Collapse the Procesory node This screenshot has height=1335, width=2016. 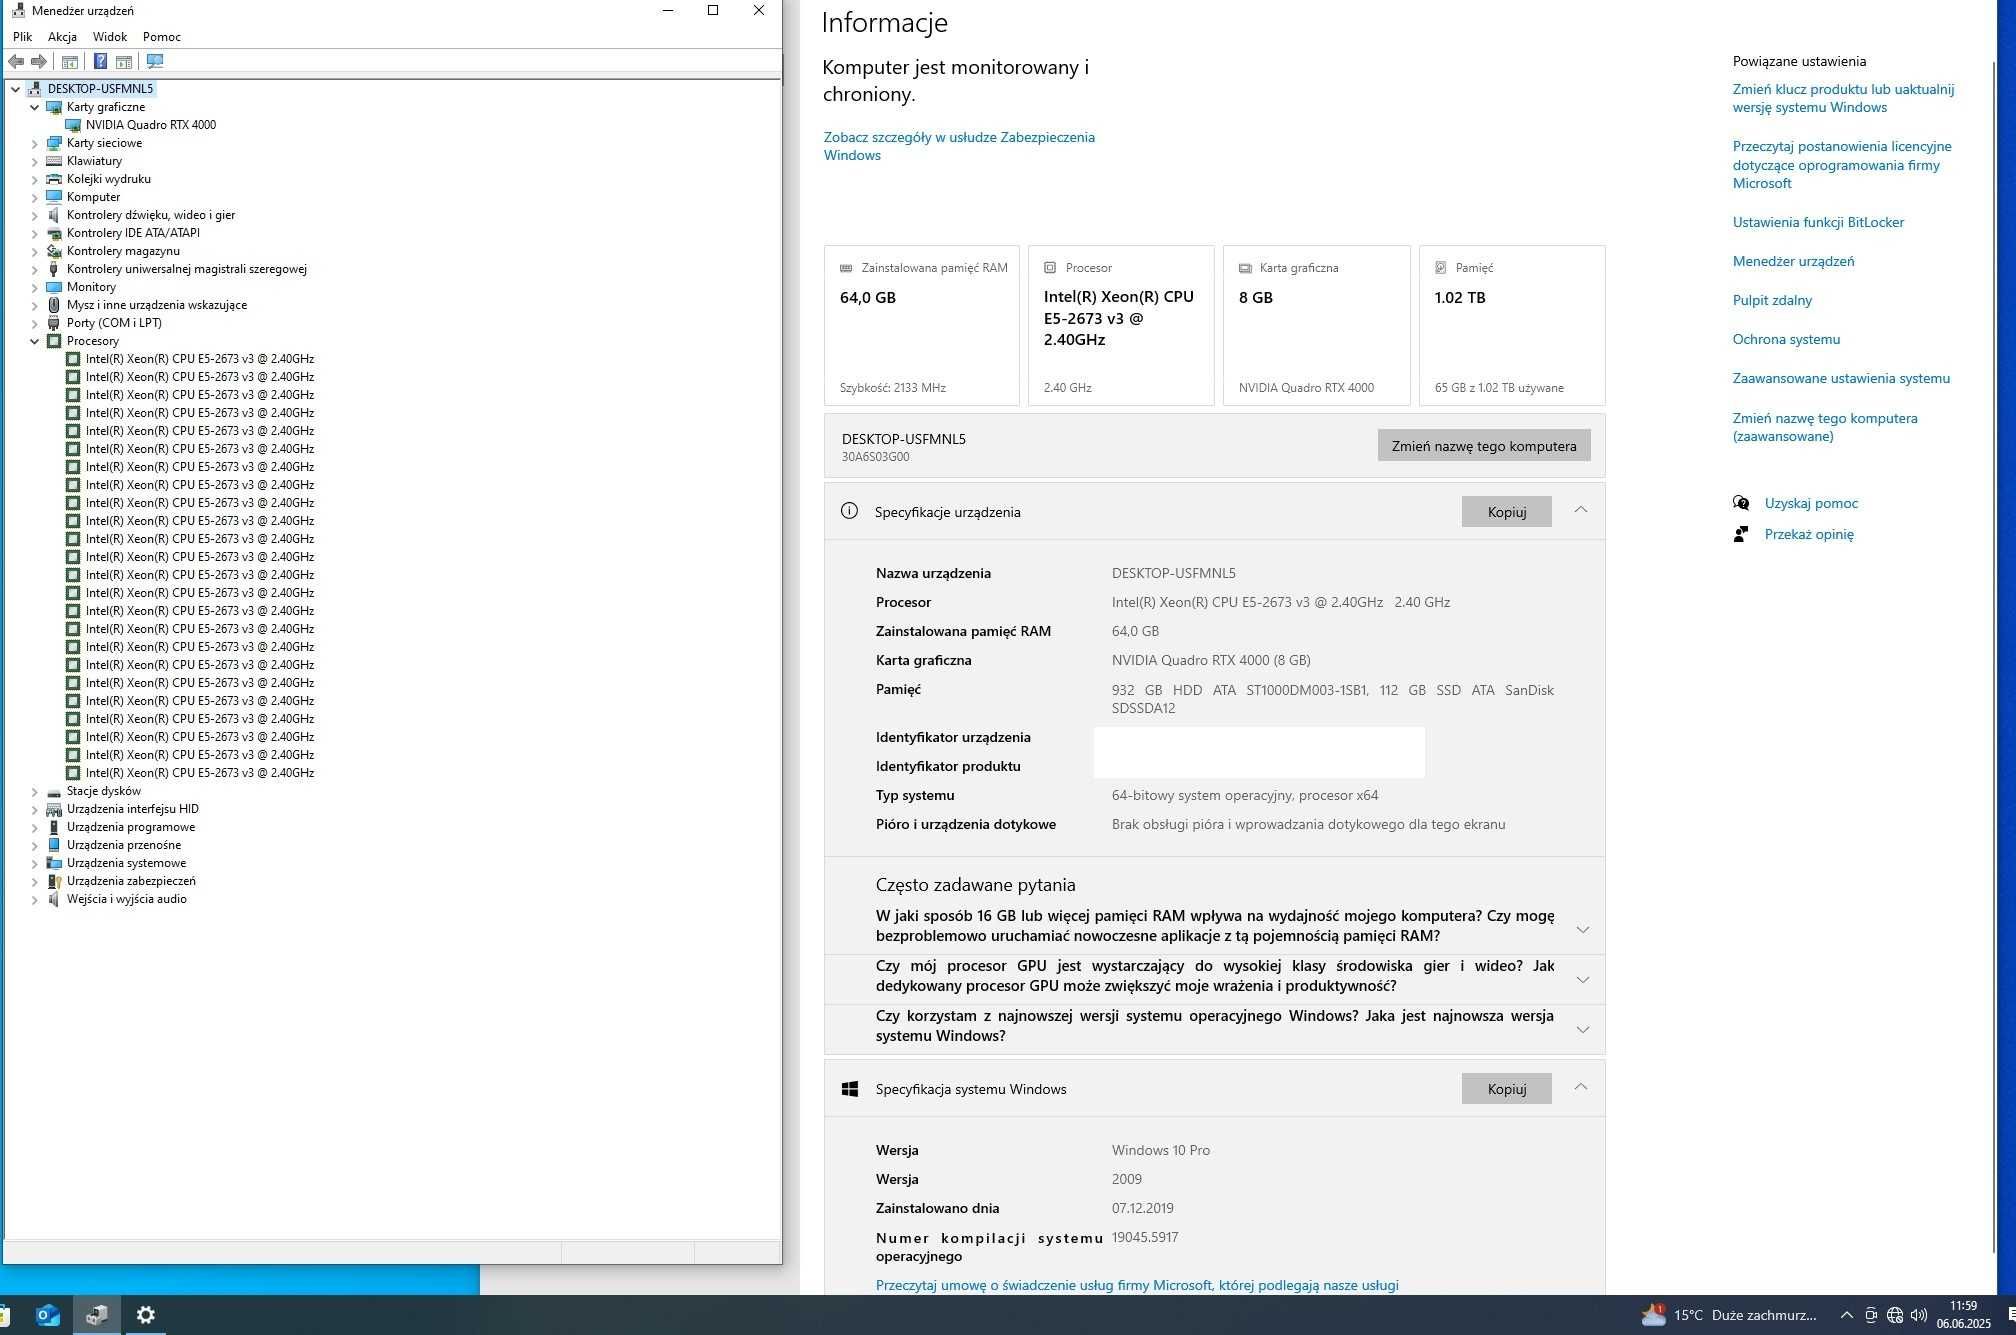[x=34, y=341]
